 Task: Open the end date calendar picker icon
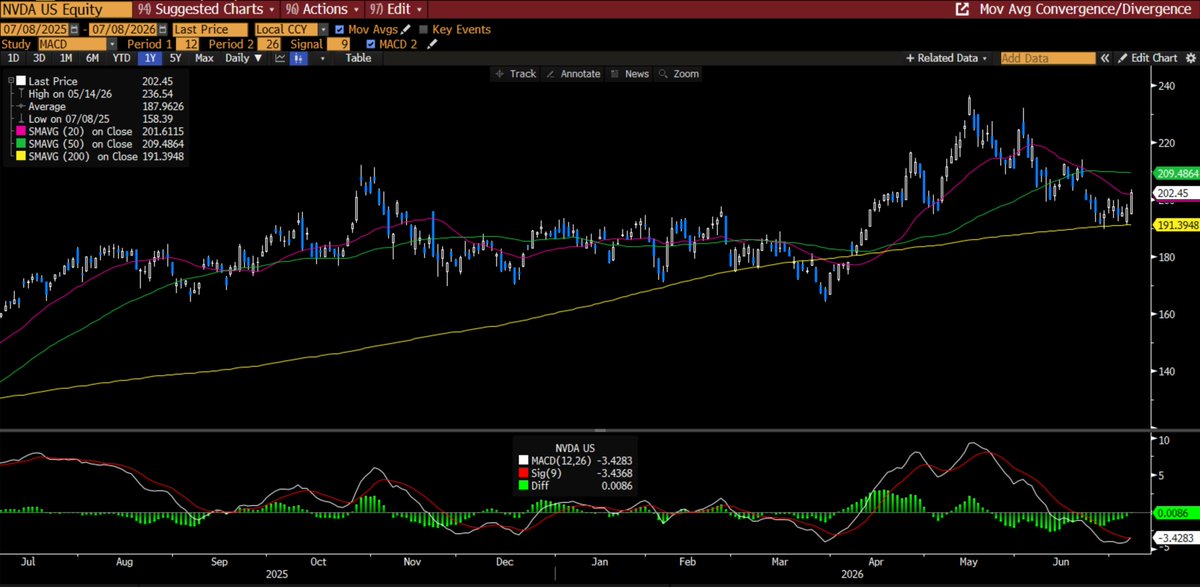pos(163,29)
